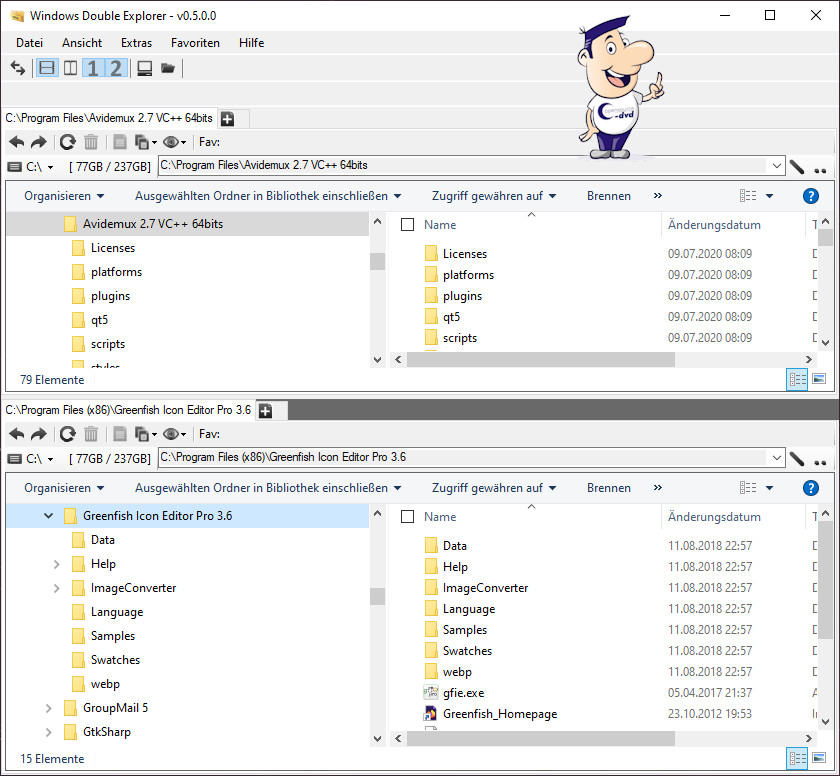The height and width of the screenshot is (776, 840).
Task: Click Brennen in the upper pane toolbar
Action: click(x=608, y=196)
